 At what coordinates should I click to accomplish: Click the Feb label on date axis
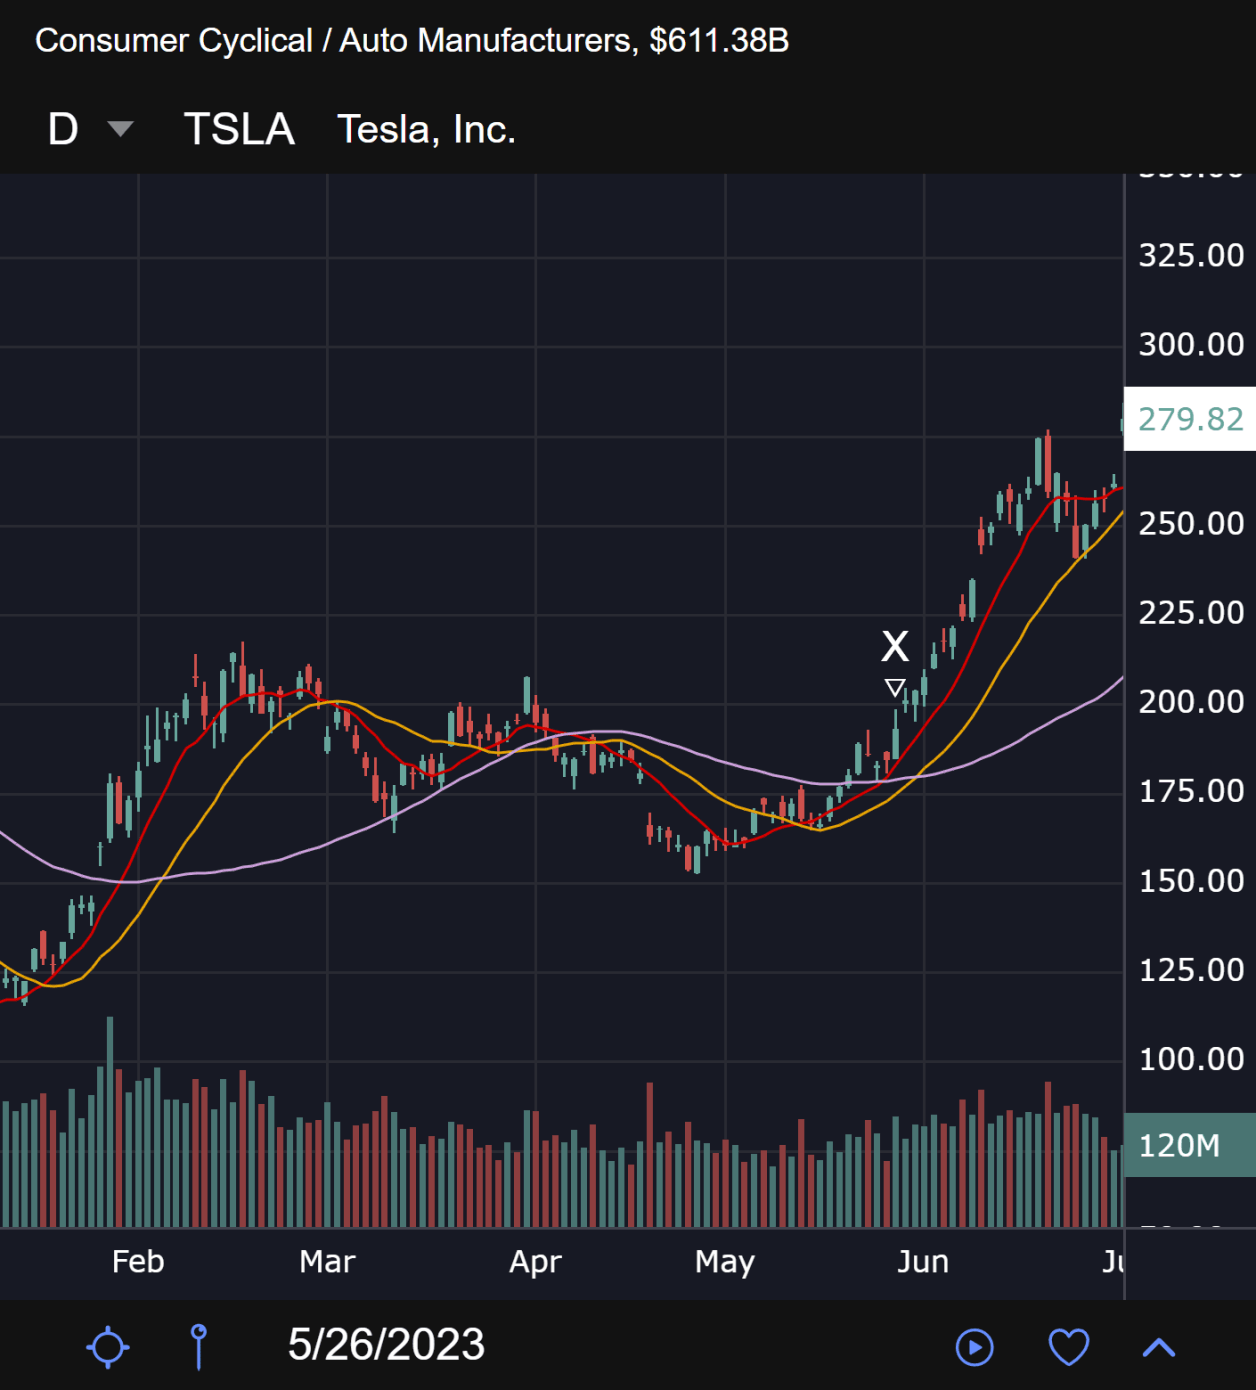[138, 1262]
